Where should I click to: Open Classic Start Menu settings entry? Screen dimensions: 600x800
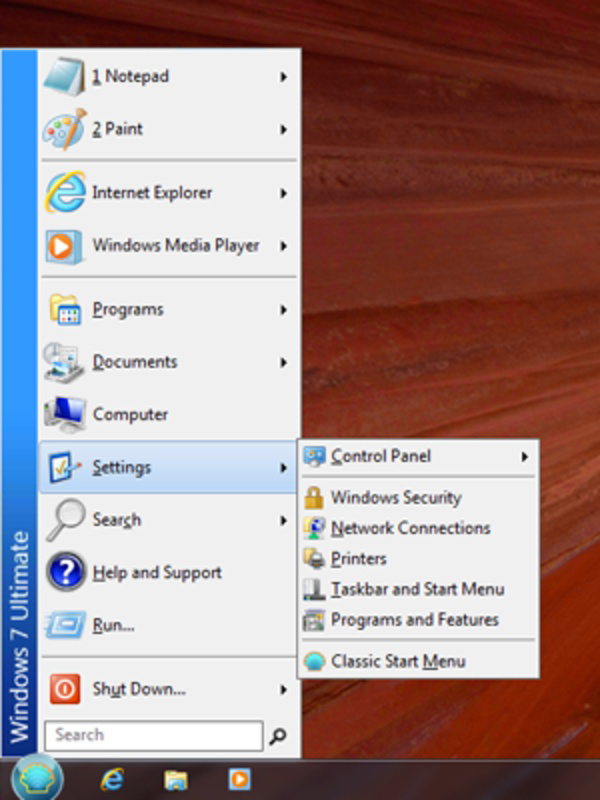click(x=418, y=661)
